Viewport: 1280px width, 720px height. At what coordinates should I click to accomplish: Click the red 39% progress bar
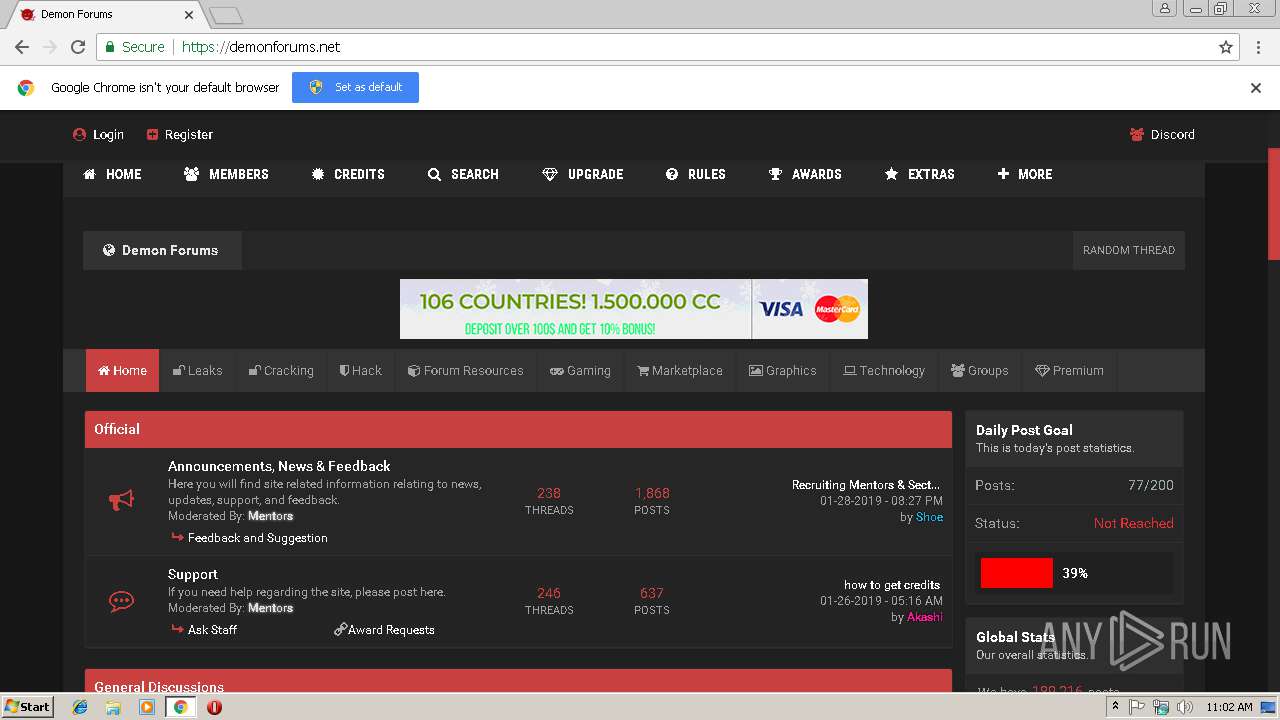coord(1017,573)
